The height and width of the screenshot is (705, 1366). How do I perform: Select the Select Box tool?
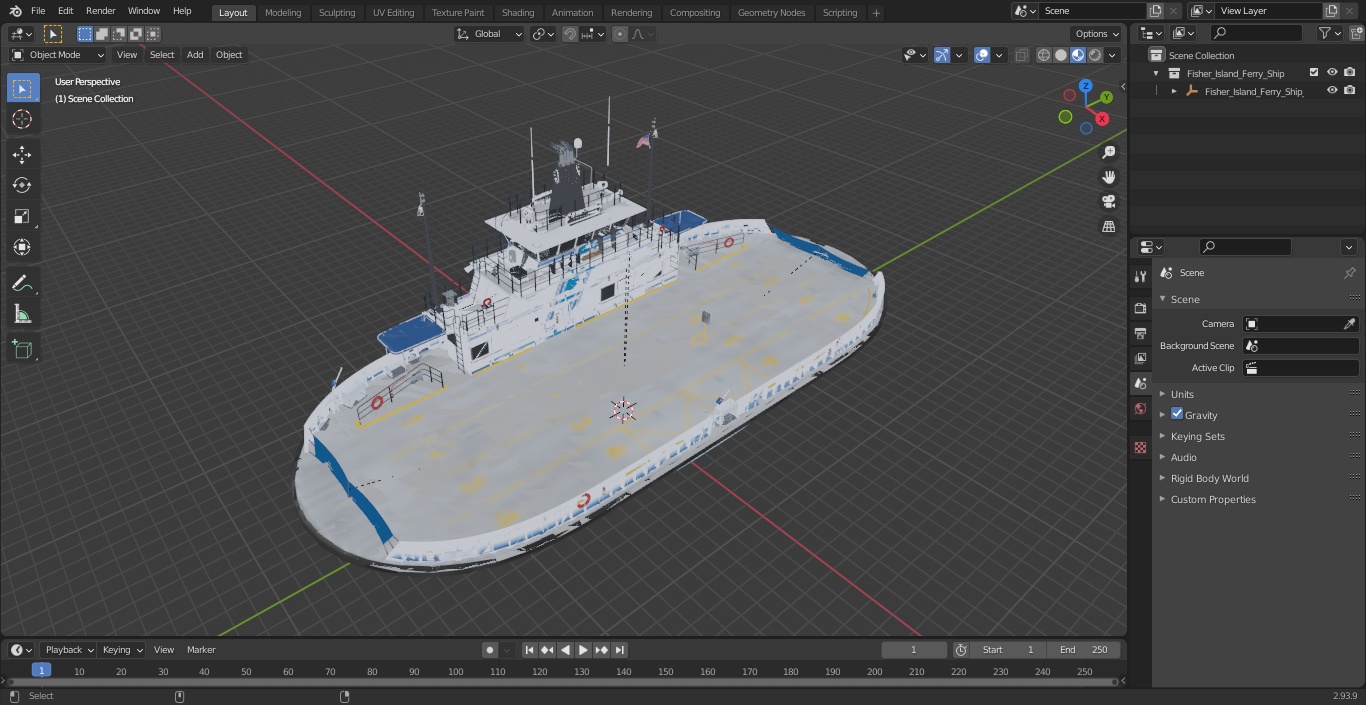(x=22, y=88)
